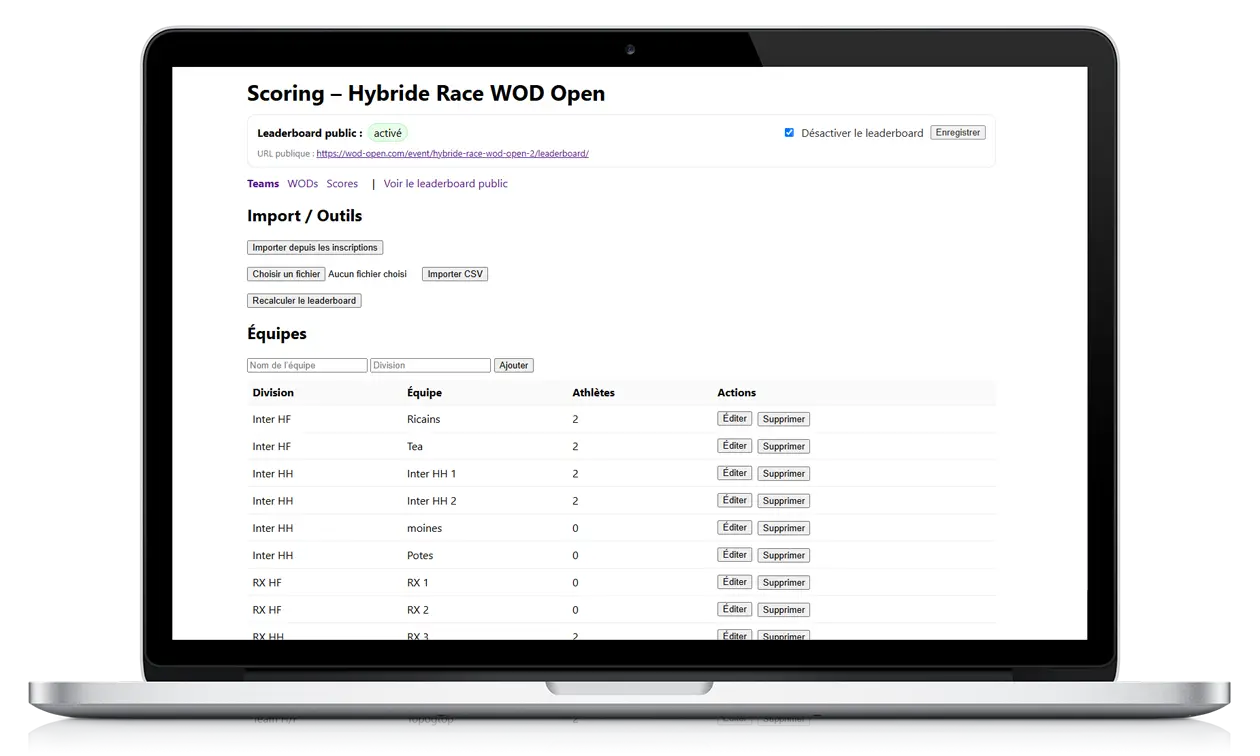Edit the Inter HH 1 team
Viewport: 1260px width, 756px height.
coord(734,473)
